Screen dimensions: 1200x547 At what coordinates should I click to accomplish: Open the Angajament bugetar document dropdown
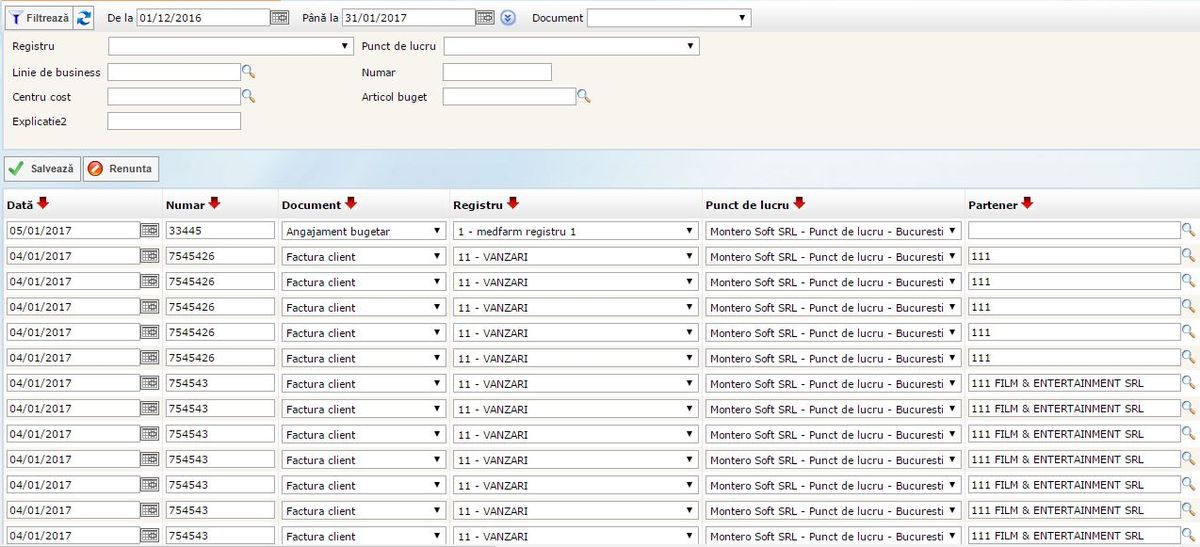point(364,231)
